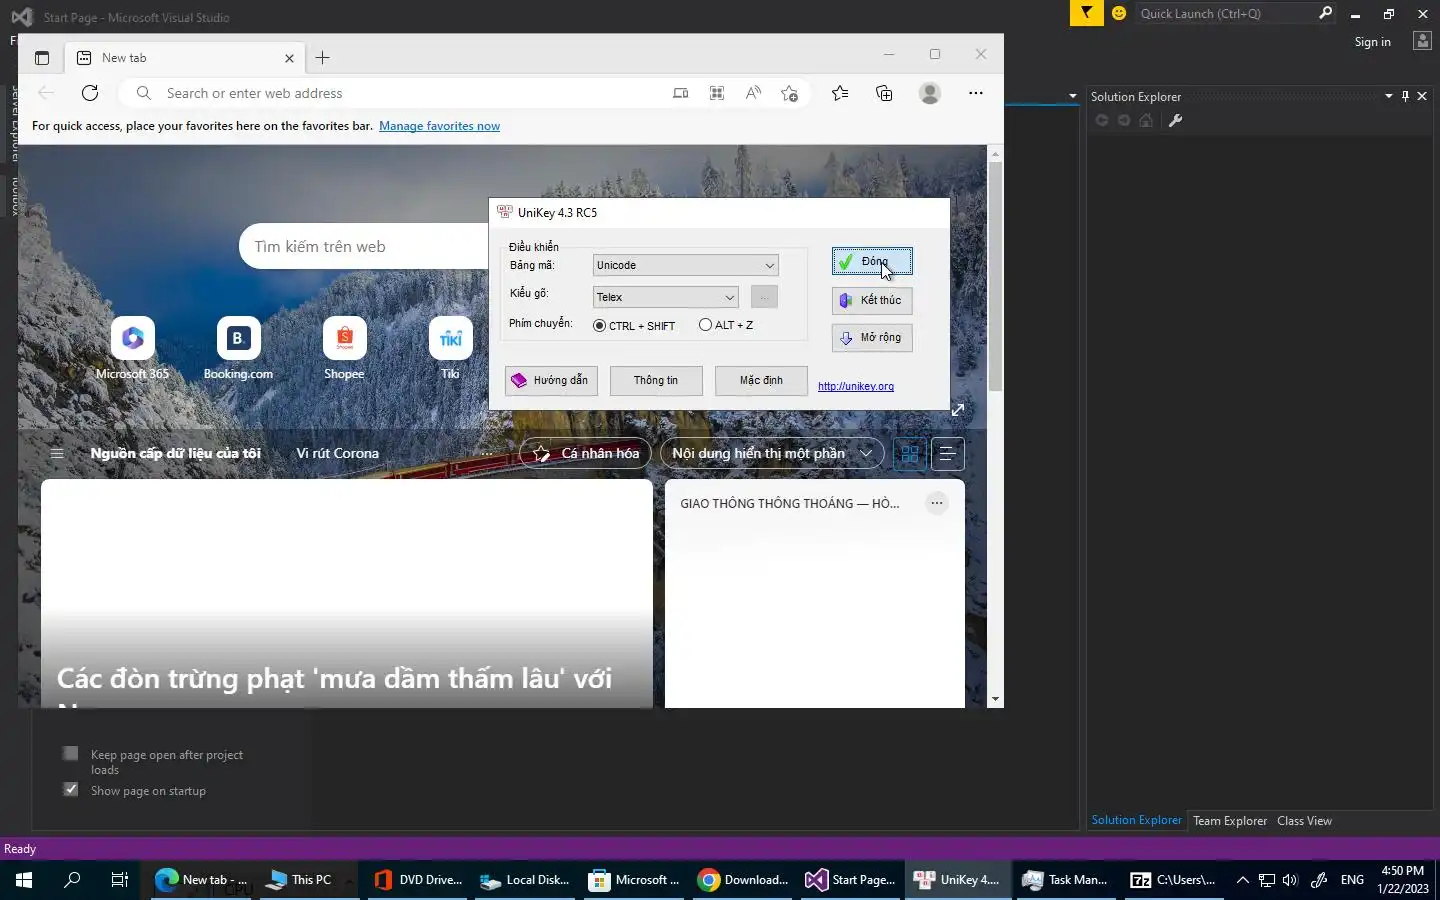Click the Edge tab actions icon
Screen dimensions: 1440x900
click(x=41, y=58)
